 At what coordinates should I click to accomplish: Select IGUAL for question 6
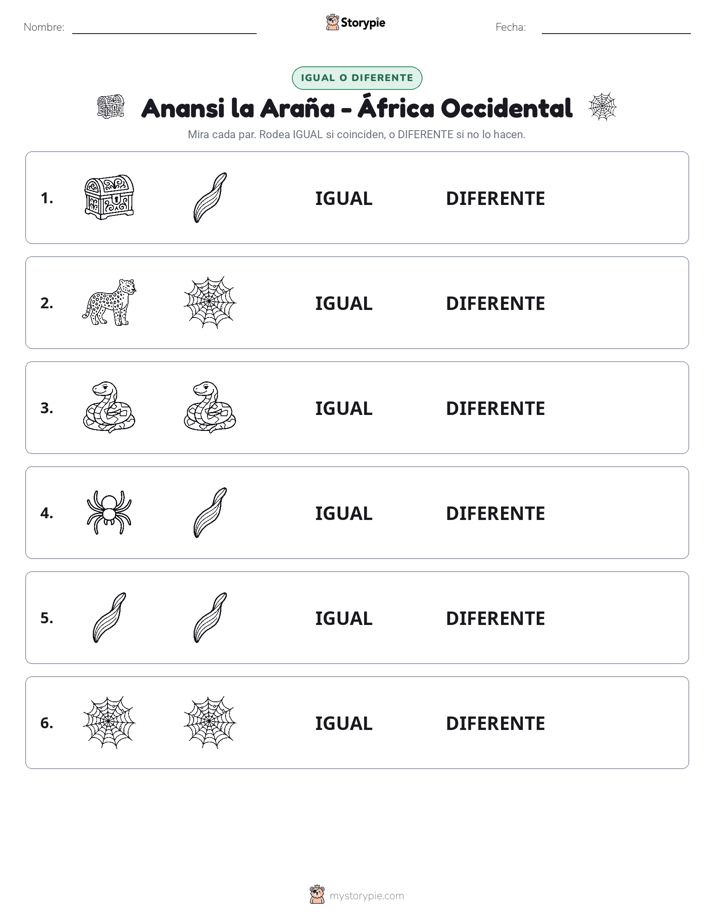[x=343, y=722]
